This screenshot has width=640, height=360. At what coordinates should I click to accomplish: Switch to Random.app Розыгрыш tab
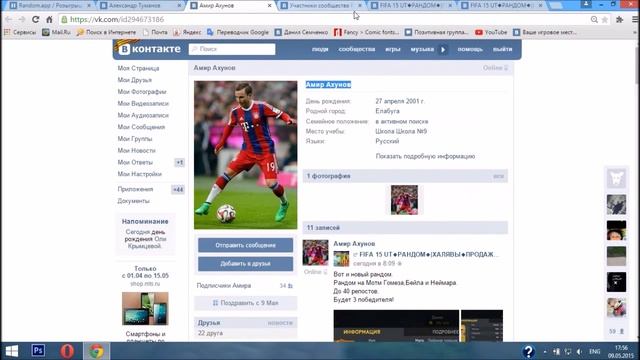[x=50, y=6]
